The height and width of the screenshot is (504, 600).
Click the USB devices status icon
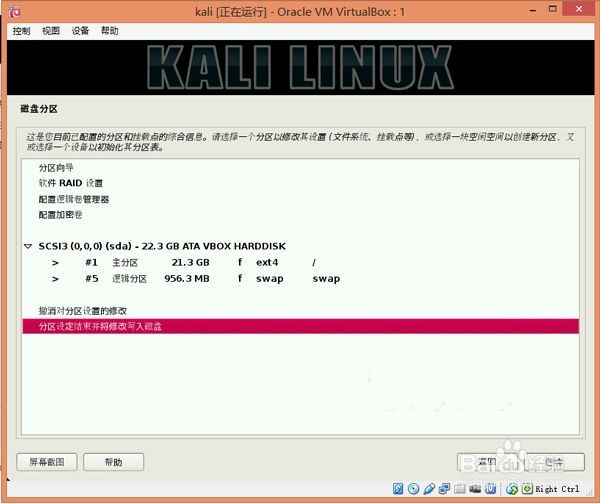(429, 489)
